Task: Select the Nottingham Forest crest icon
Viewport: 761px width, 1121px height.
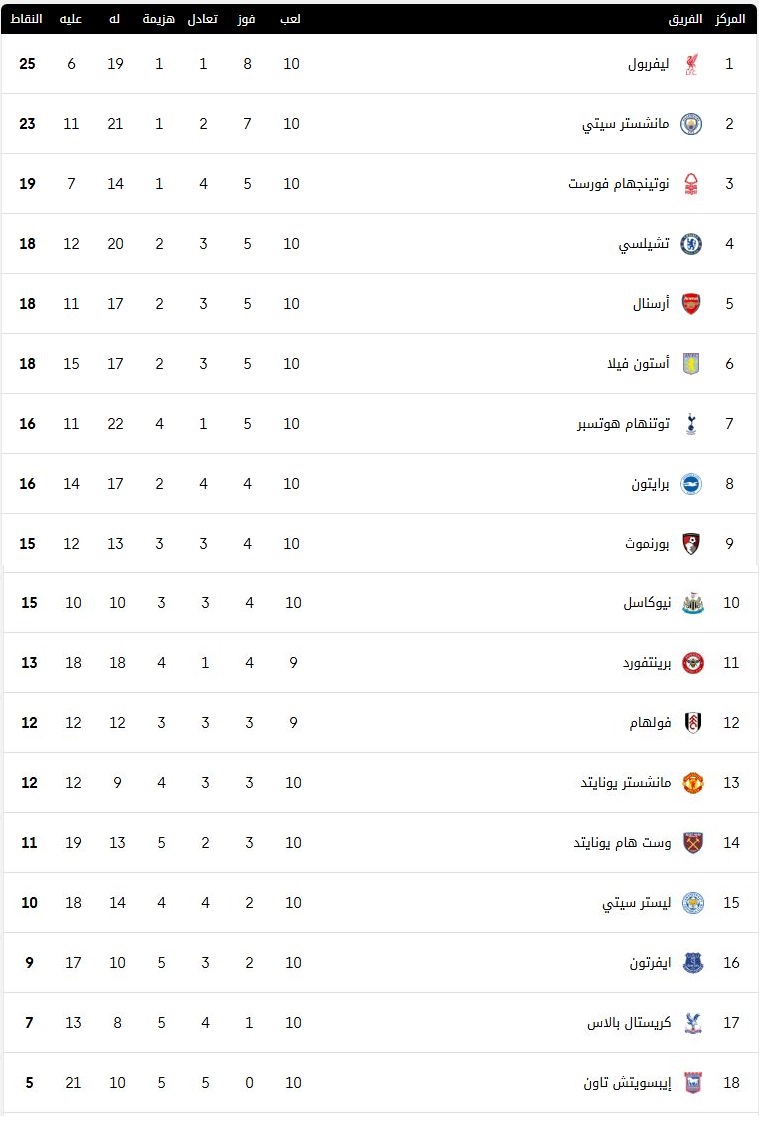Action: click(691, 184)
